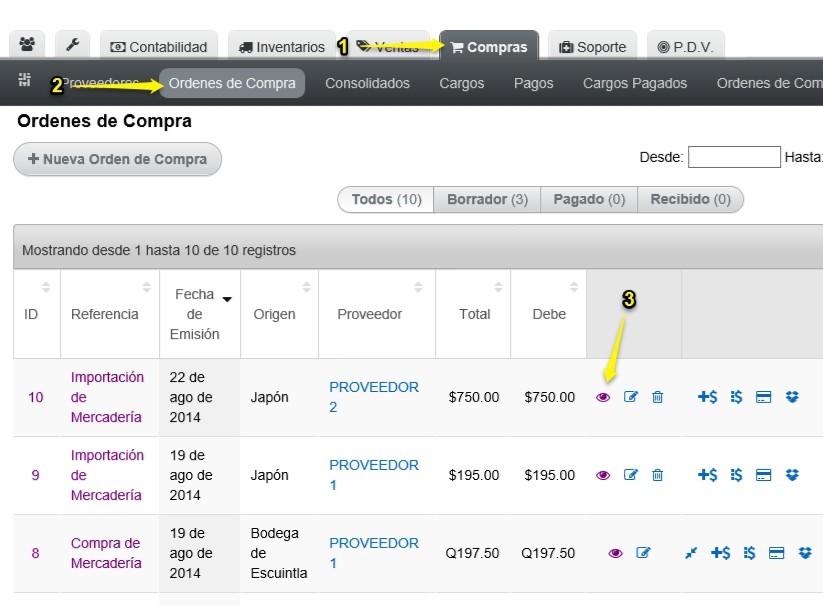The height and width of the screenshot is (606, 823).
Task: Click the ID 10 link
Action: (36, 397)
